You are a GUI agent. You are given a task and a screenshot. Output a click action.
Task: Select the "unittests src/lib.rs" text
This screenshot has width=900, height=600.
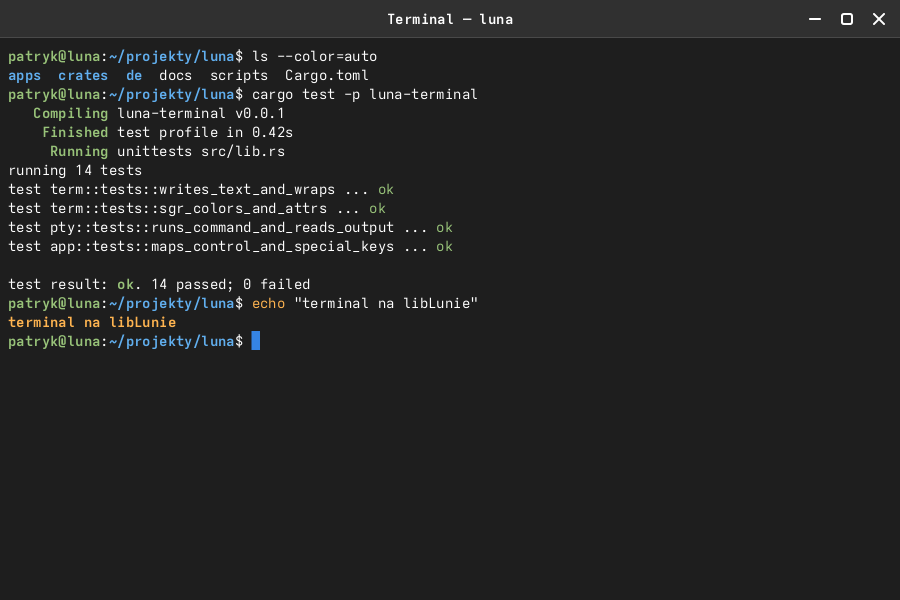(201, 152)
